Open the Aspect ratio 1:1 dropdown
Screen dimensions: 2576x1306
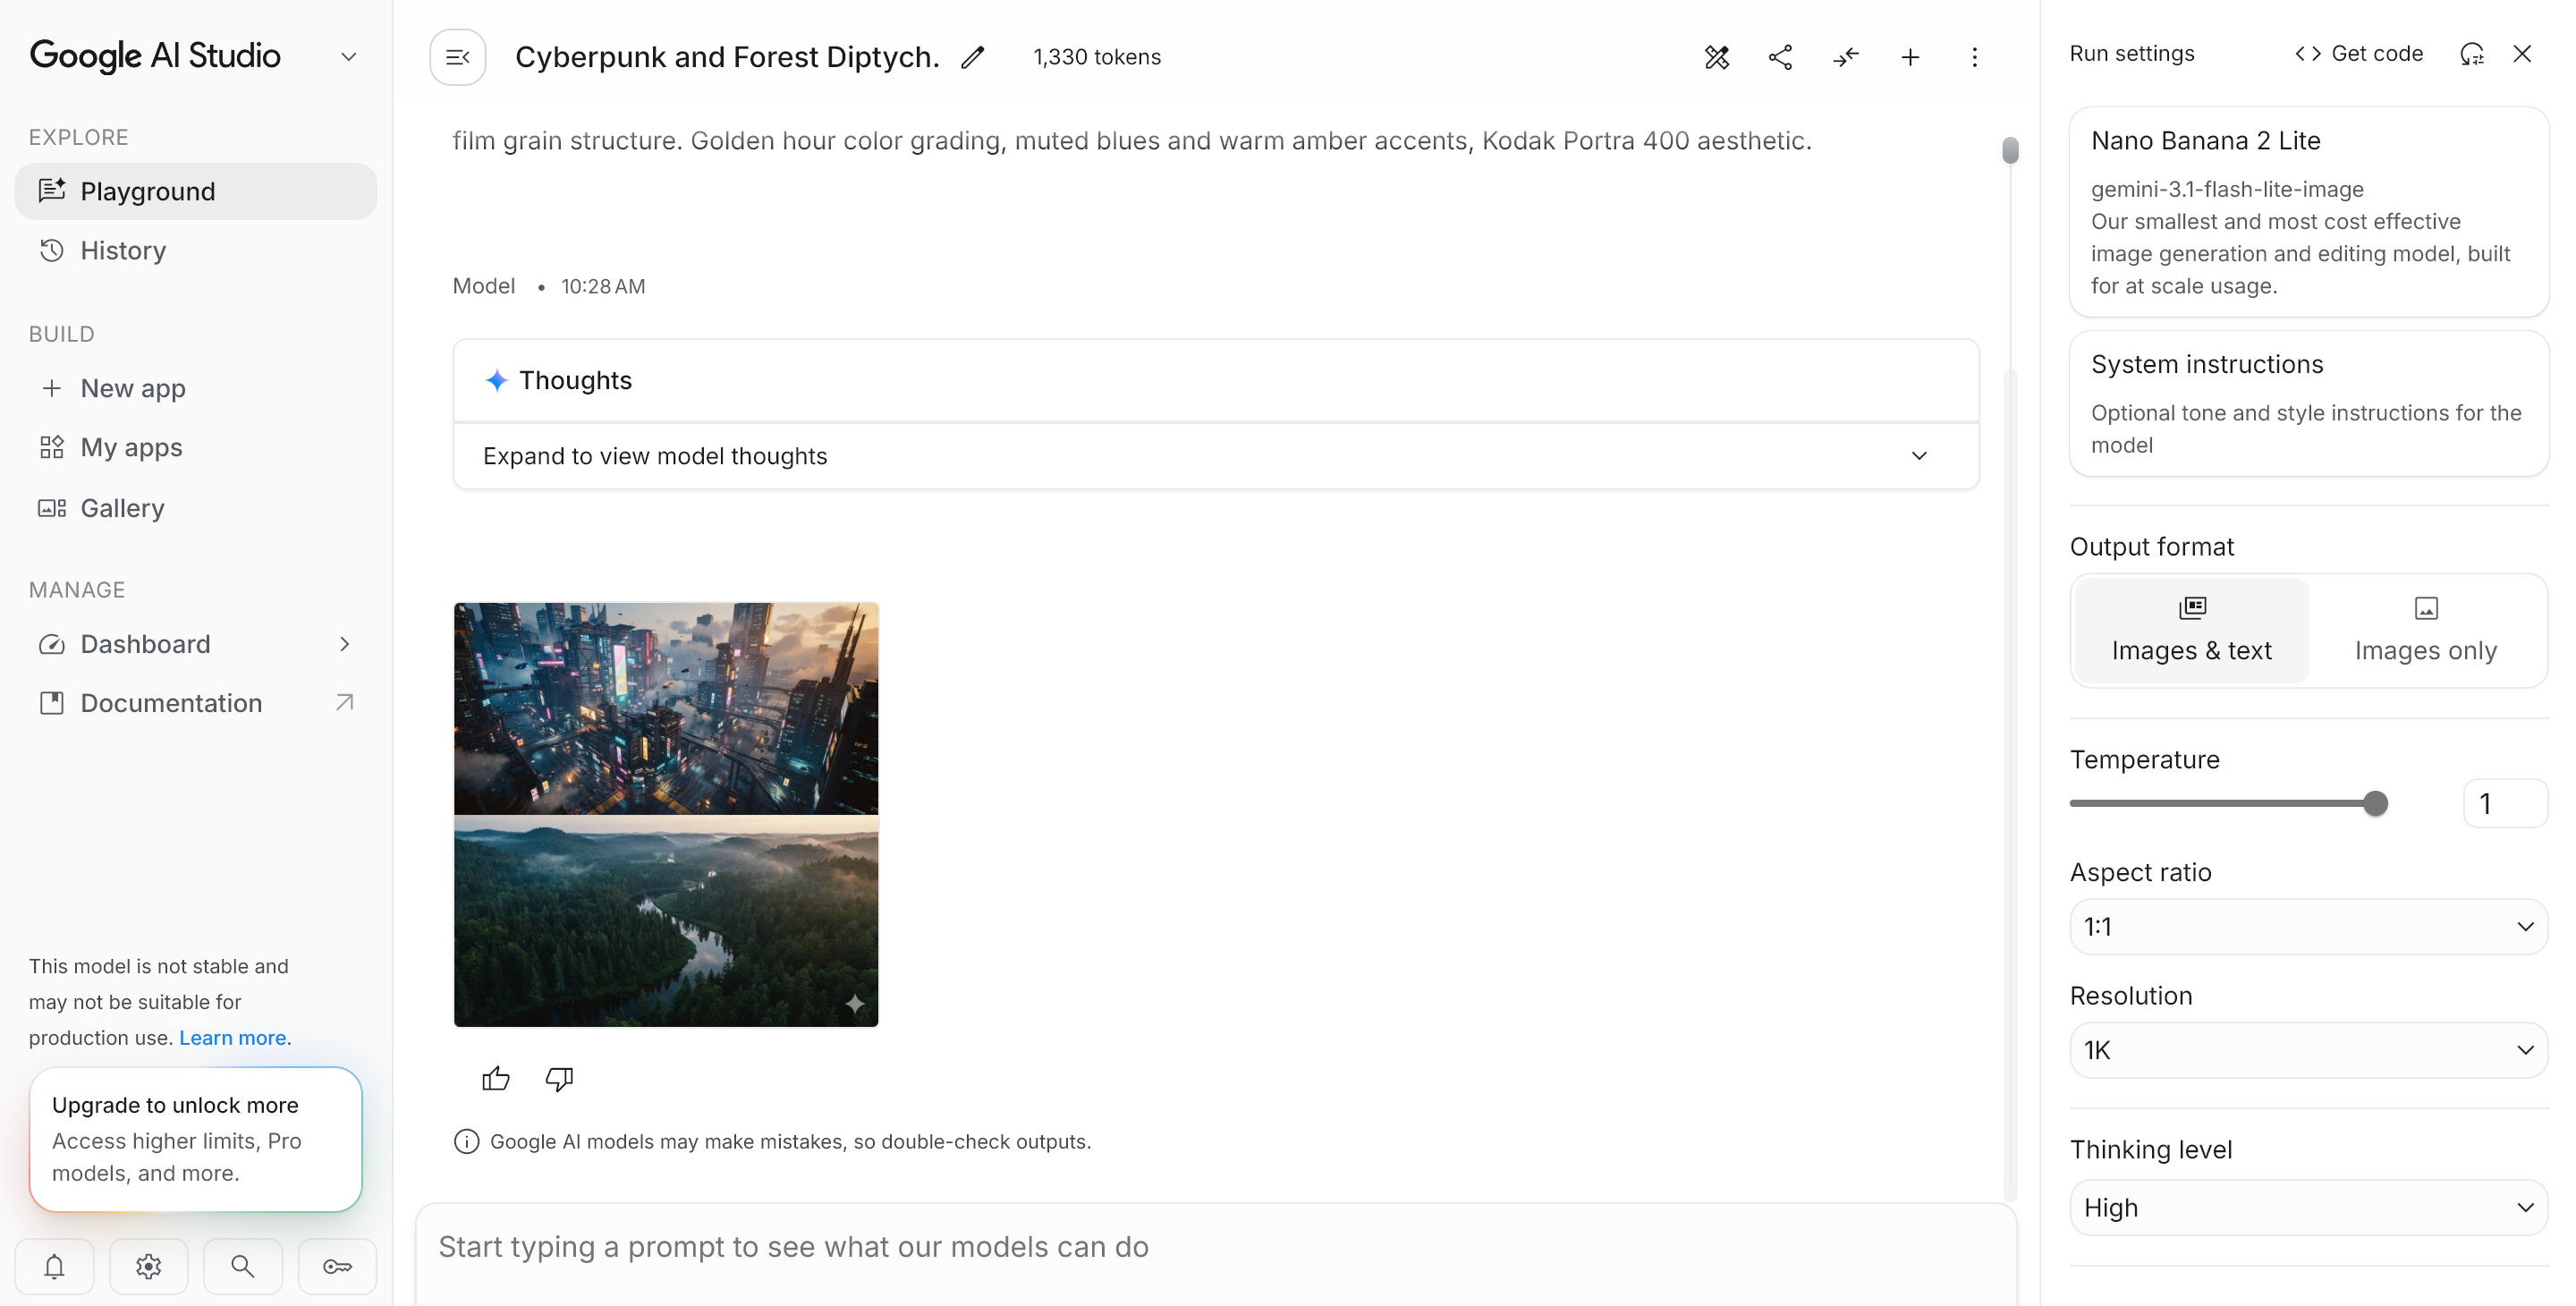pos(2308,926)
